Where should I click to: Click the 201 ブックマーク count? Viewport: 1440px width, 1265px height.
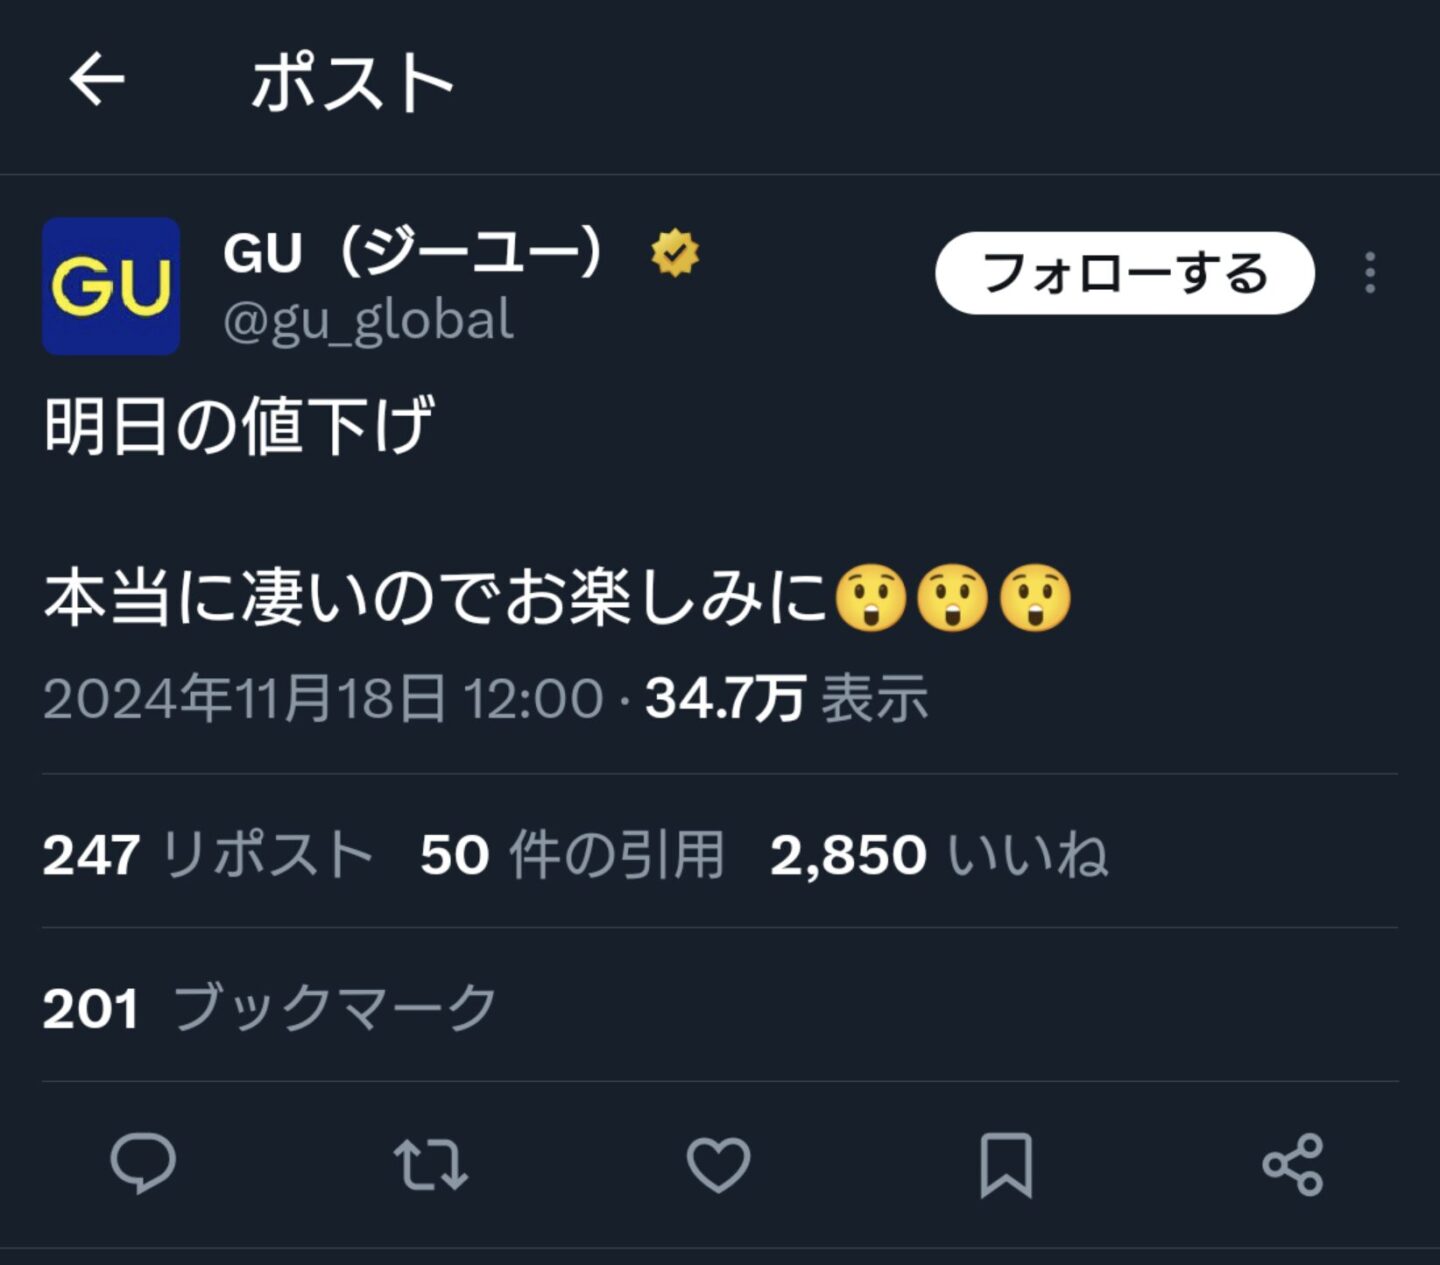point(270,1008)
